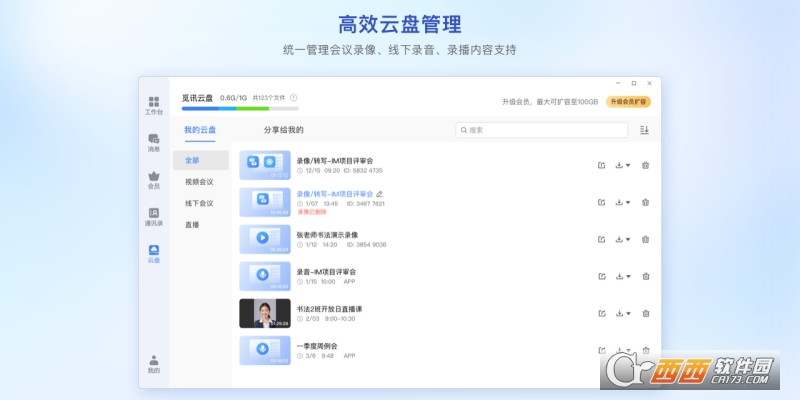Click the 搜索 search input field

541,130
